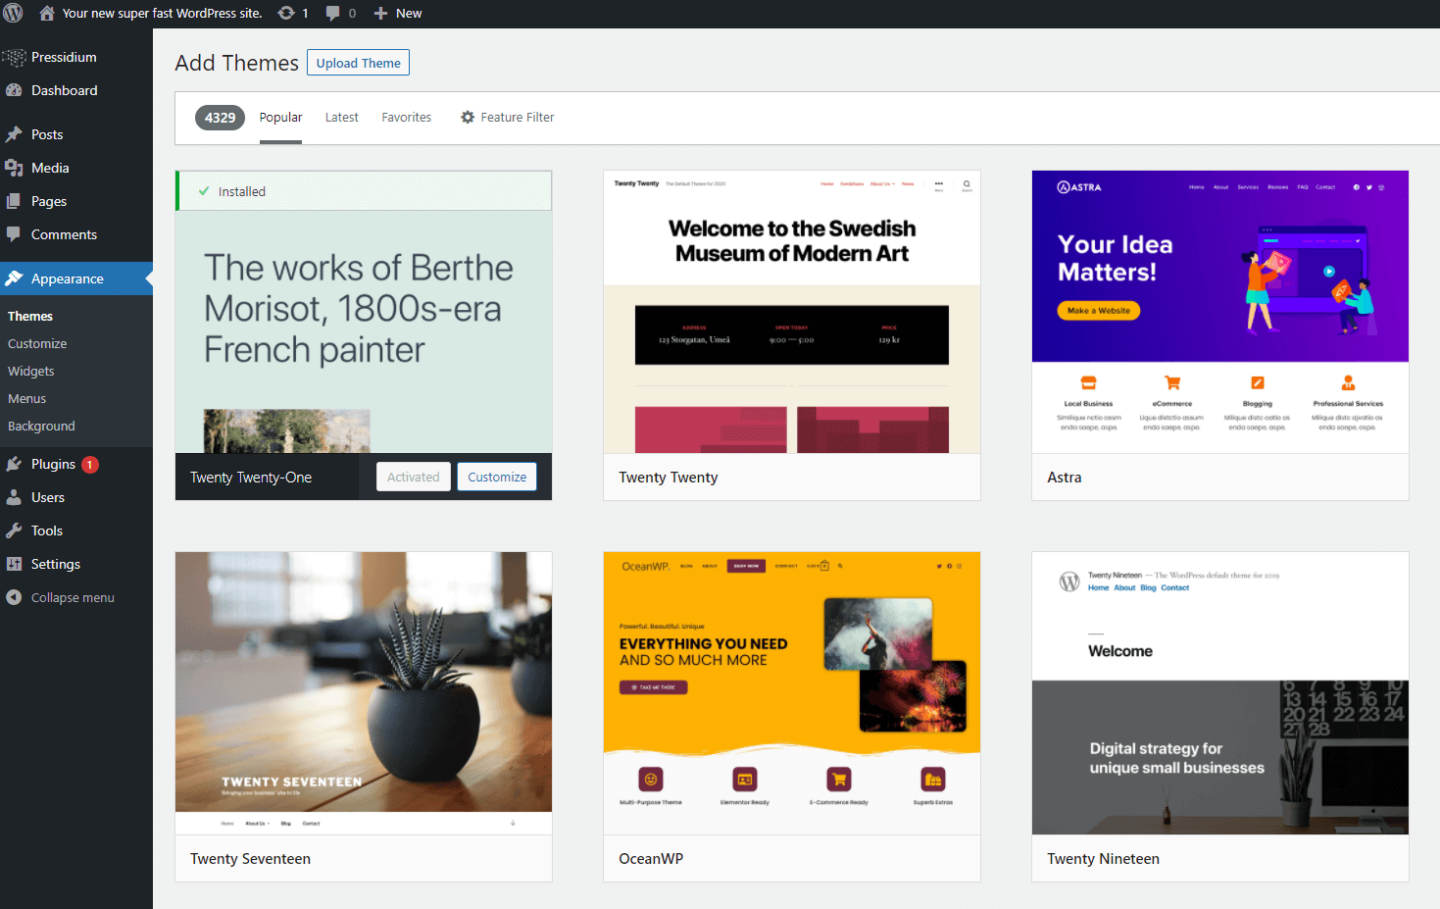Image resolution: width=1440 pixels, height=909 pixels.
Task: Click the Twenty Twenty theme name
Action: tap(668, 477)
